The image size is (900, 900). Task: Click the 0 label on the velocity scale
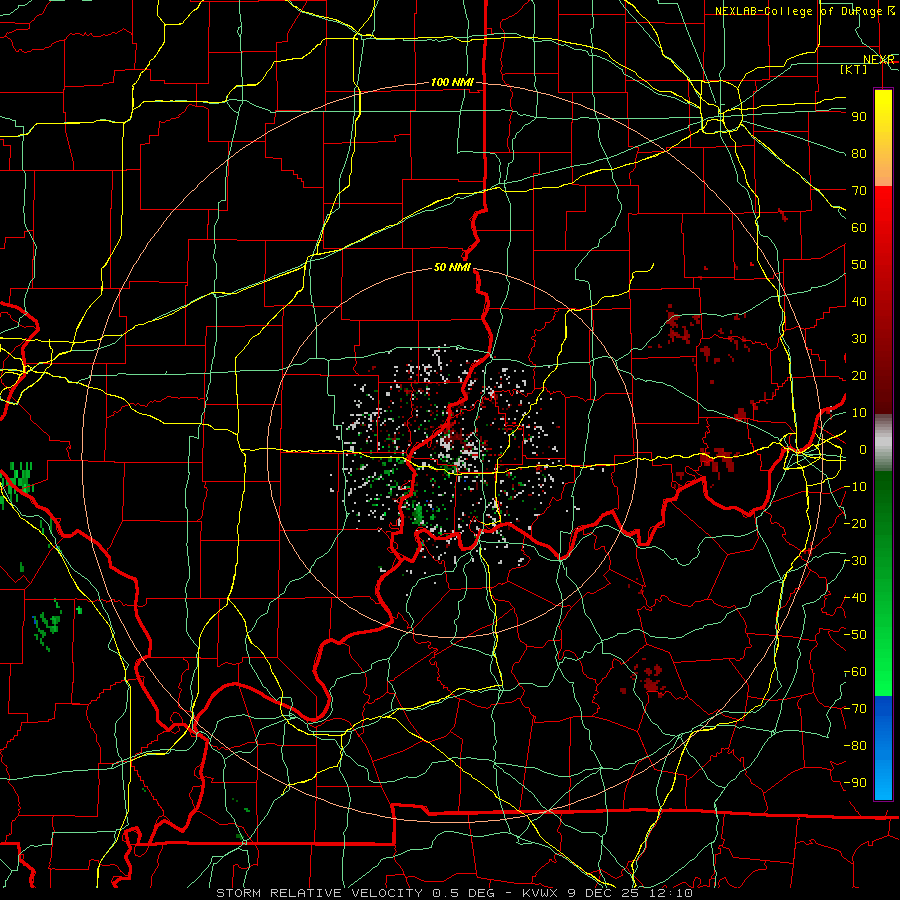[x=863, y=449]
